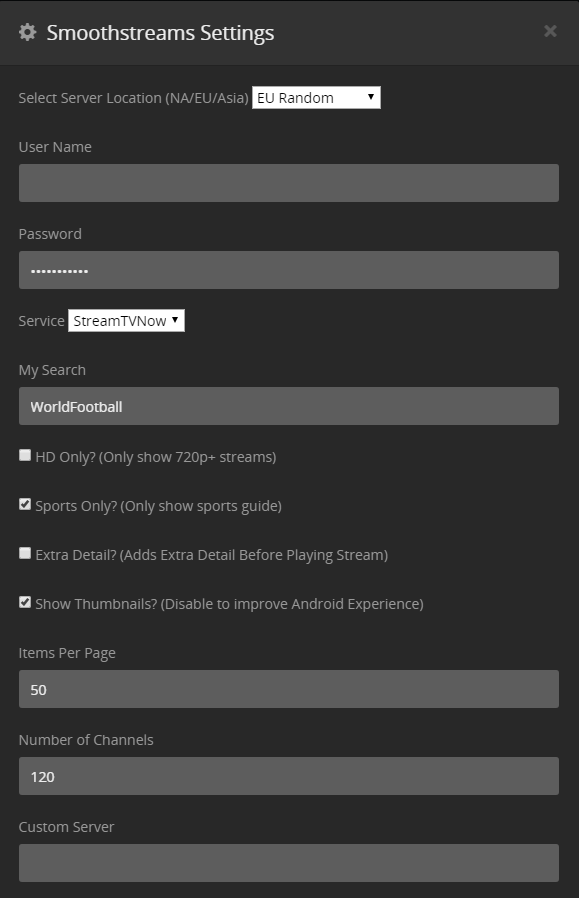579x898 pixels.
Task: Enable the HD Only checkbox
Action: click(25, 455)
